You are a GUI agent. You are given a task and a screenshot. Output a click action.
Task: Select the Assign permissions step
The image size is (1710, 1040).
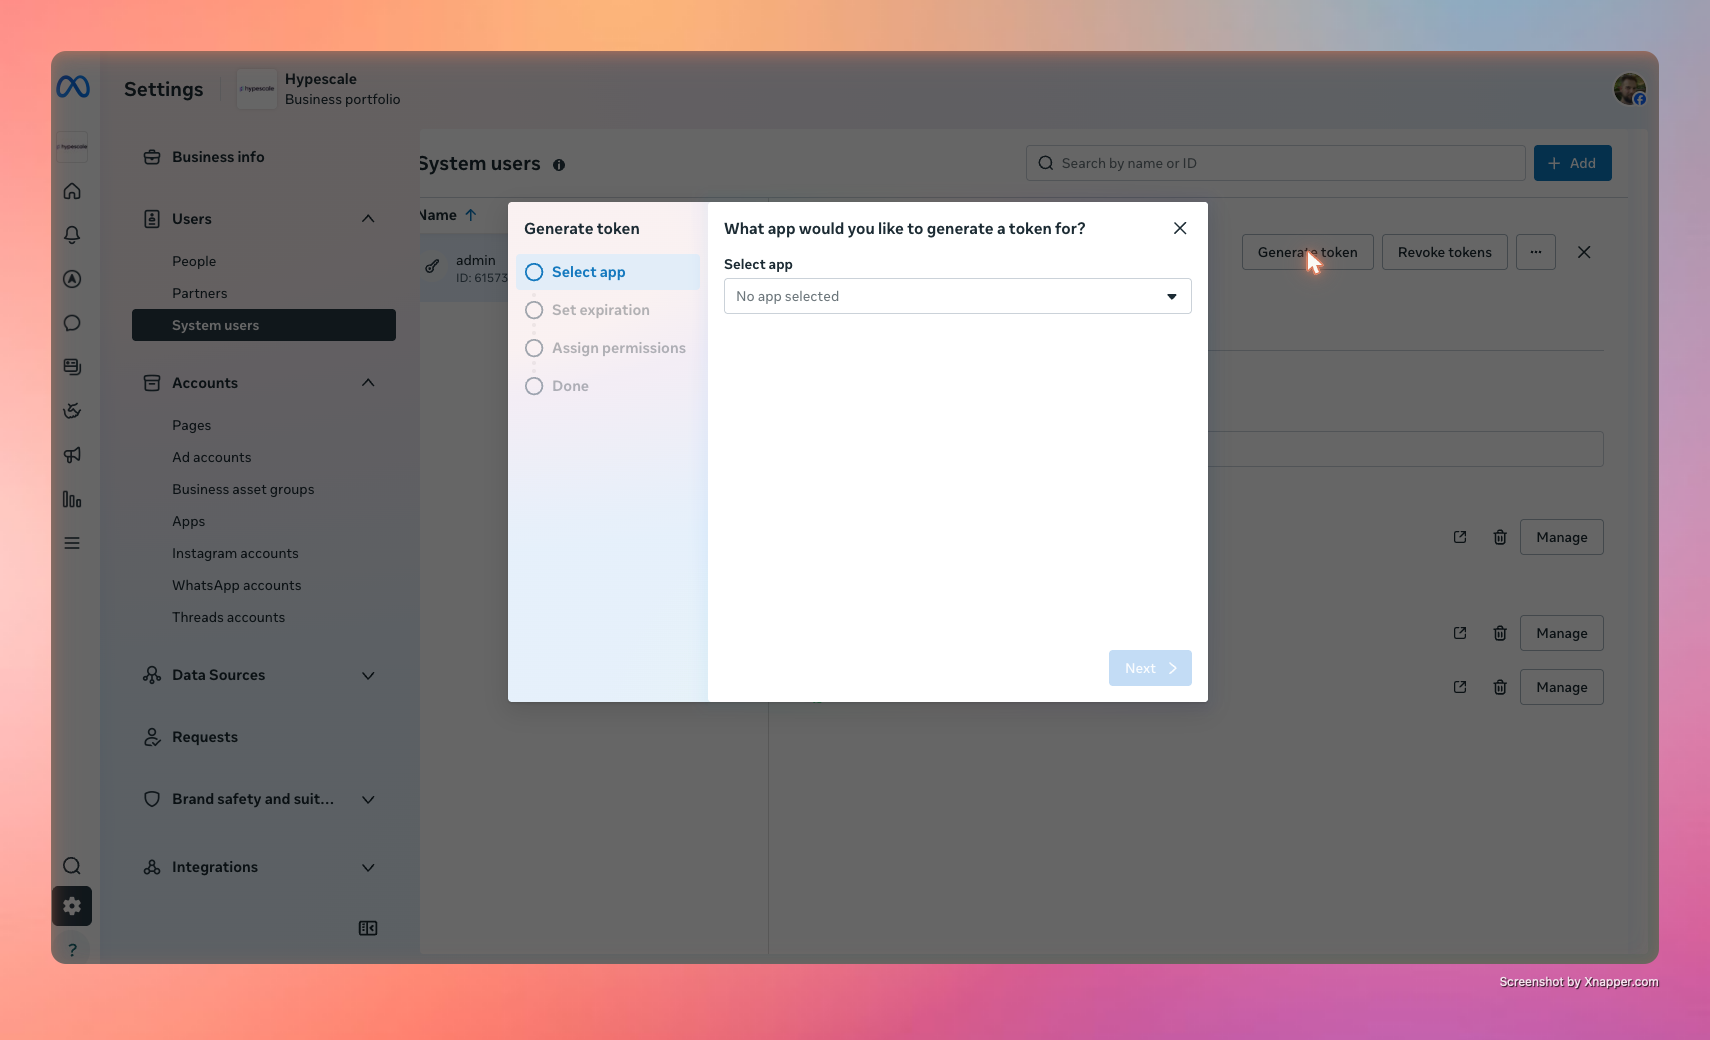pyautogui.click(x=608, y=348)
